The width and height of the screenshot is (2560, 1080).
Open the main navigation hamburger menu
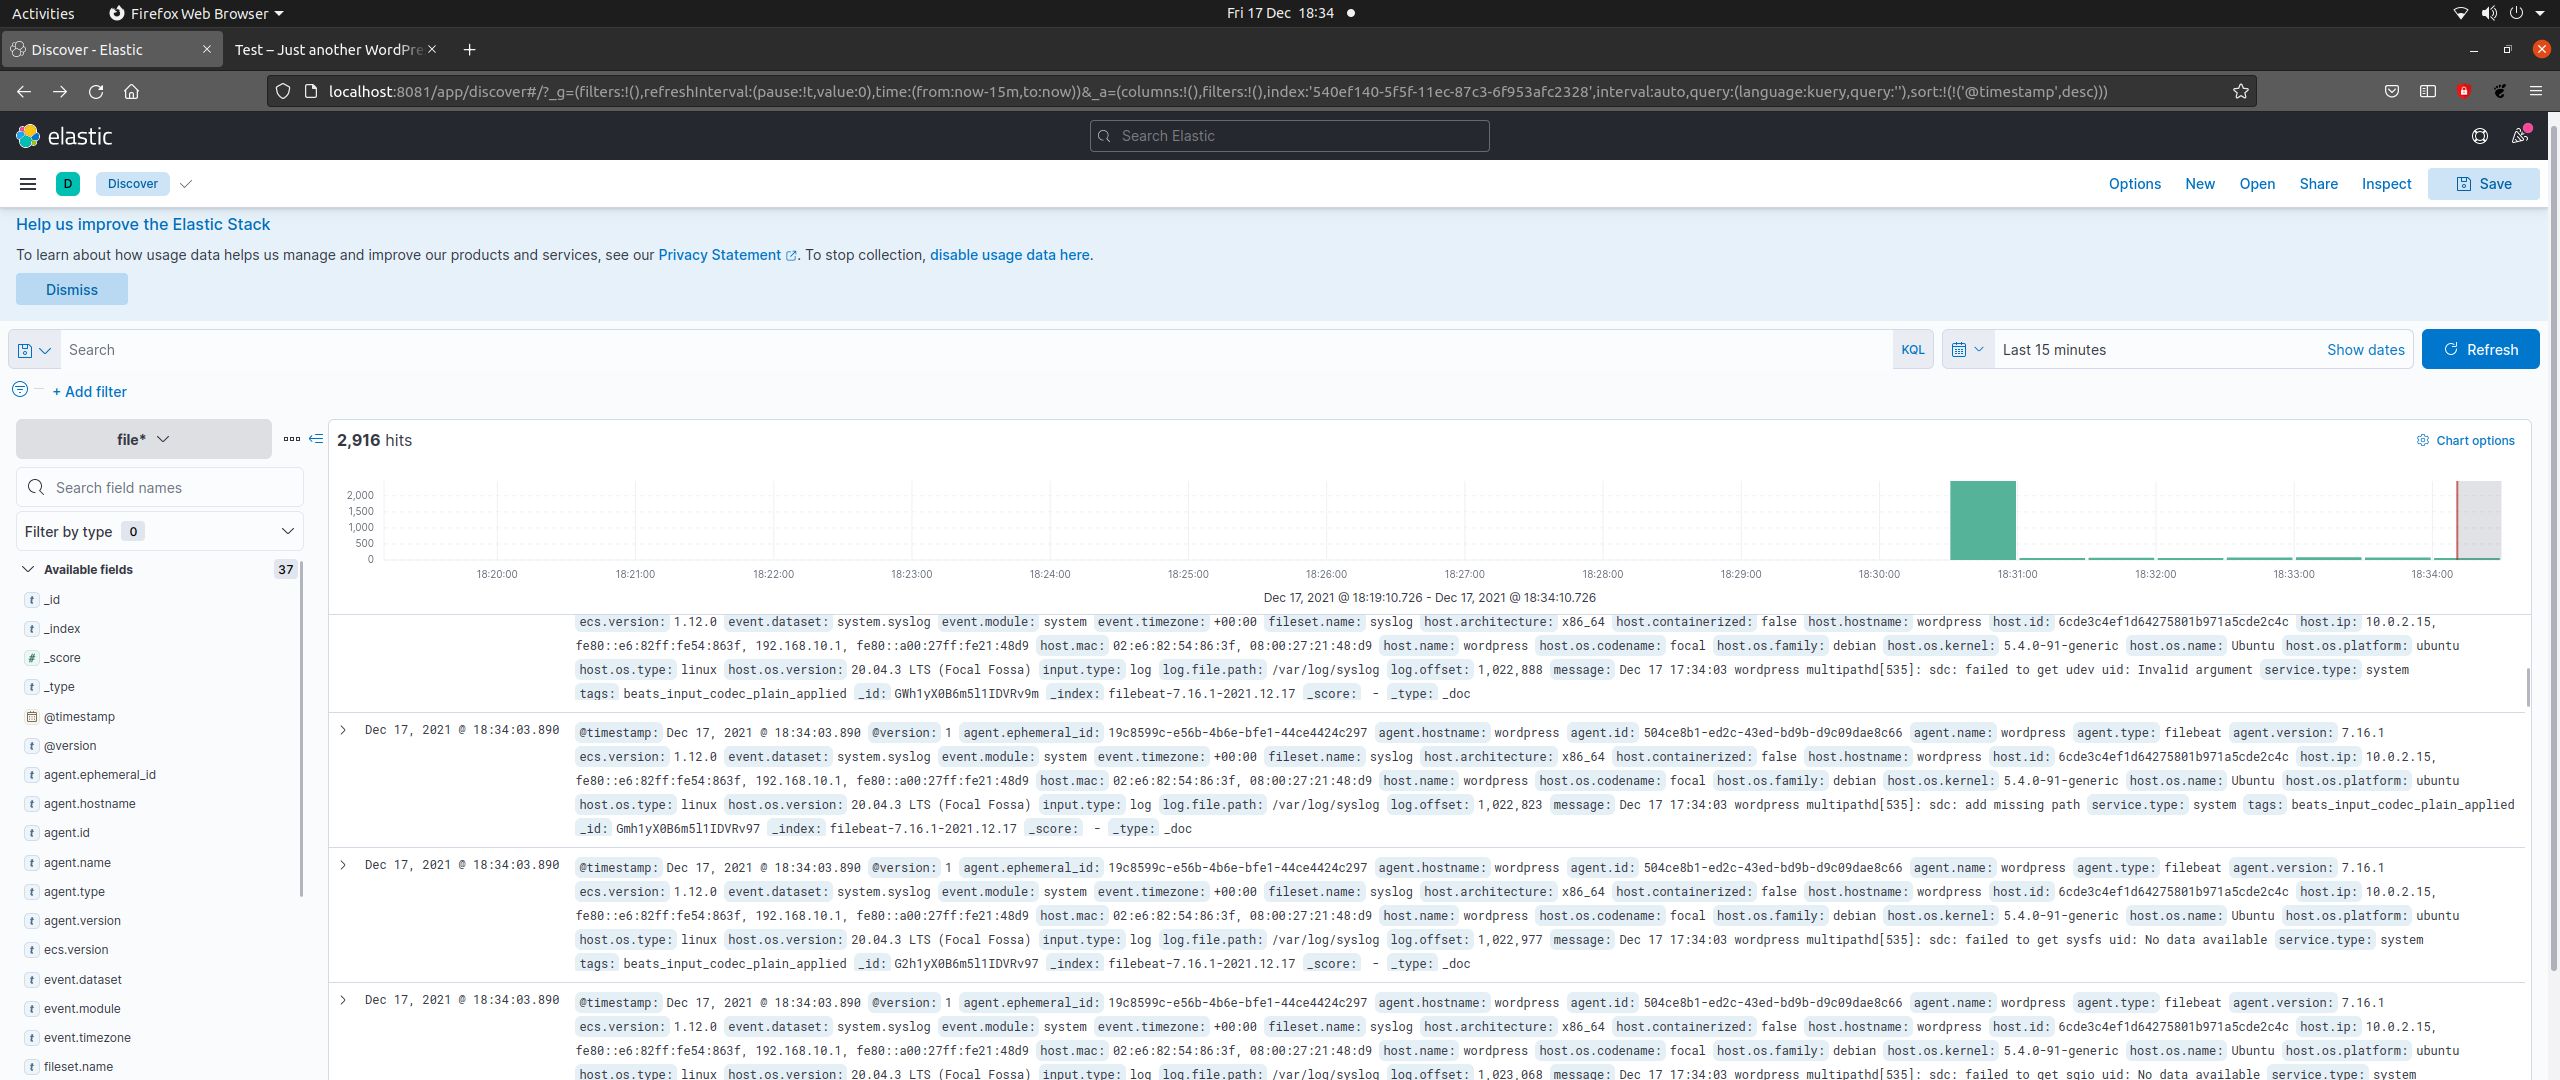pos(28,184)
